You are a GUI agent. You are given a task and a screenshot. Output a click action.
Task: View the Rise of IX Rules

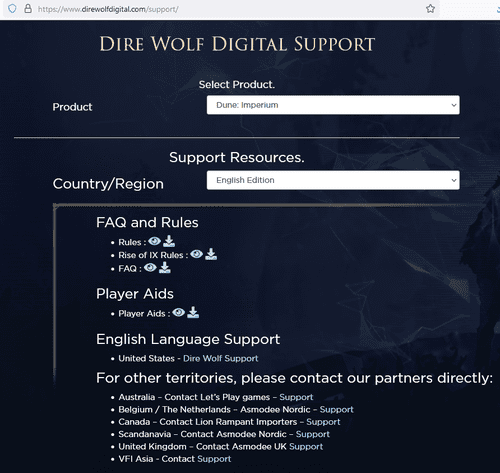(196, 254)
